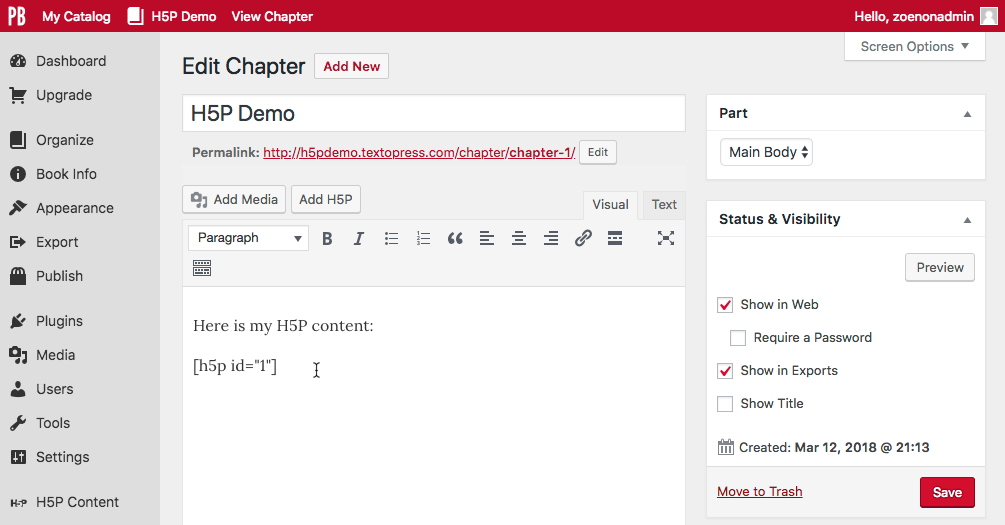
Task: Open the Main Body part selector
Action: click(767, 152)
